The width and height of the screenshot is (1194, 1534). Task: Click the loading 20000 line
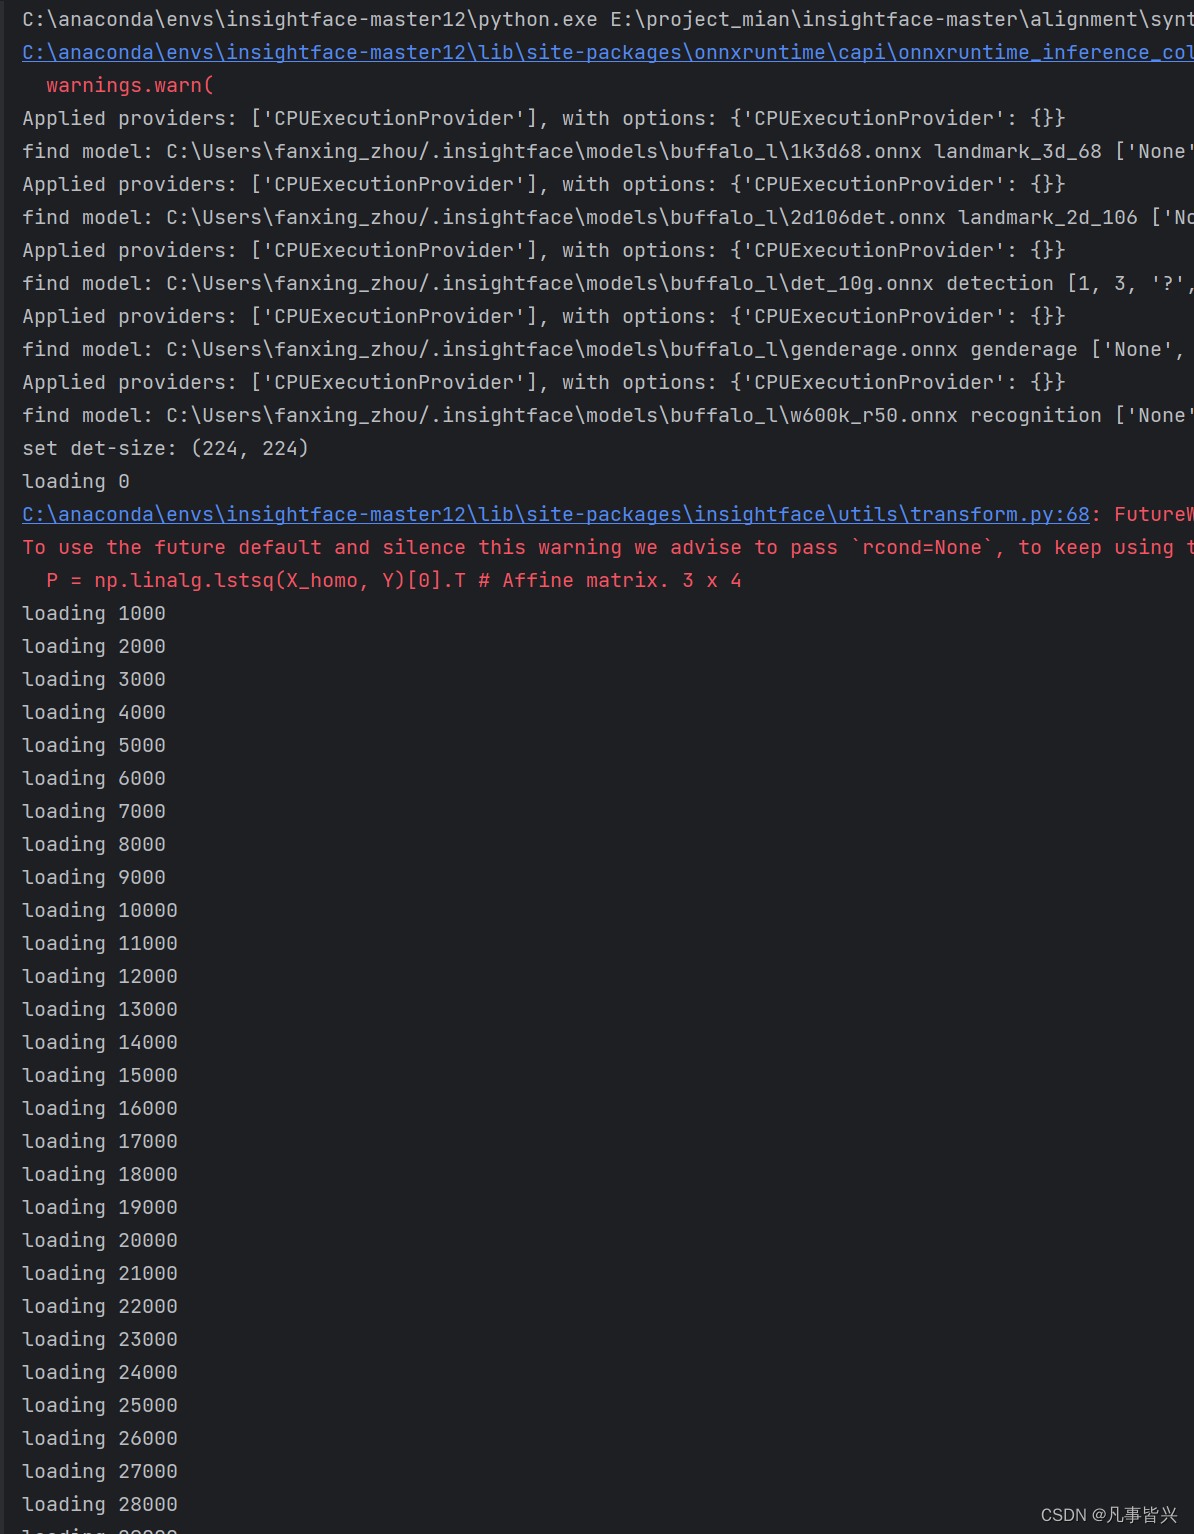coord(99,1240)
